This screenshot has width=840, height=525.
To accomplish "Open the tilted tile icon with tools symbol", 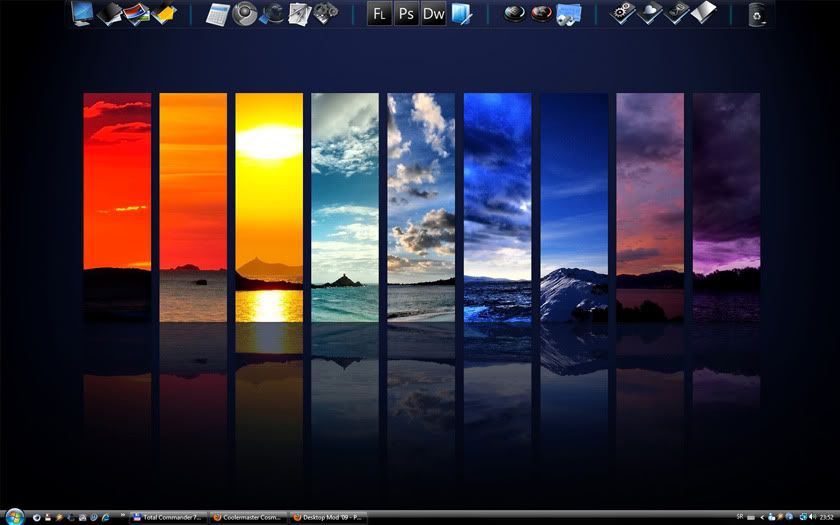I will [x=676, y=13].
